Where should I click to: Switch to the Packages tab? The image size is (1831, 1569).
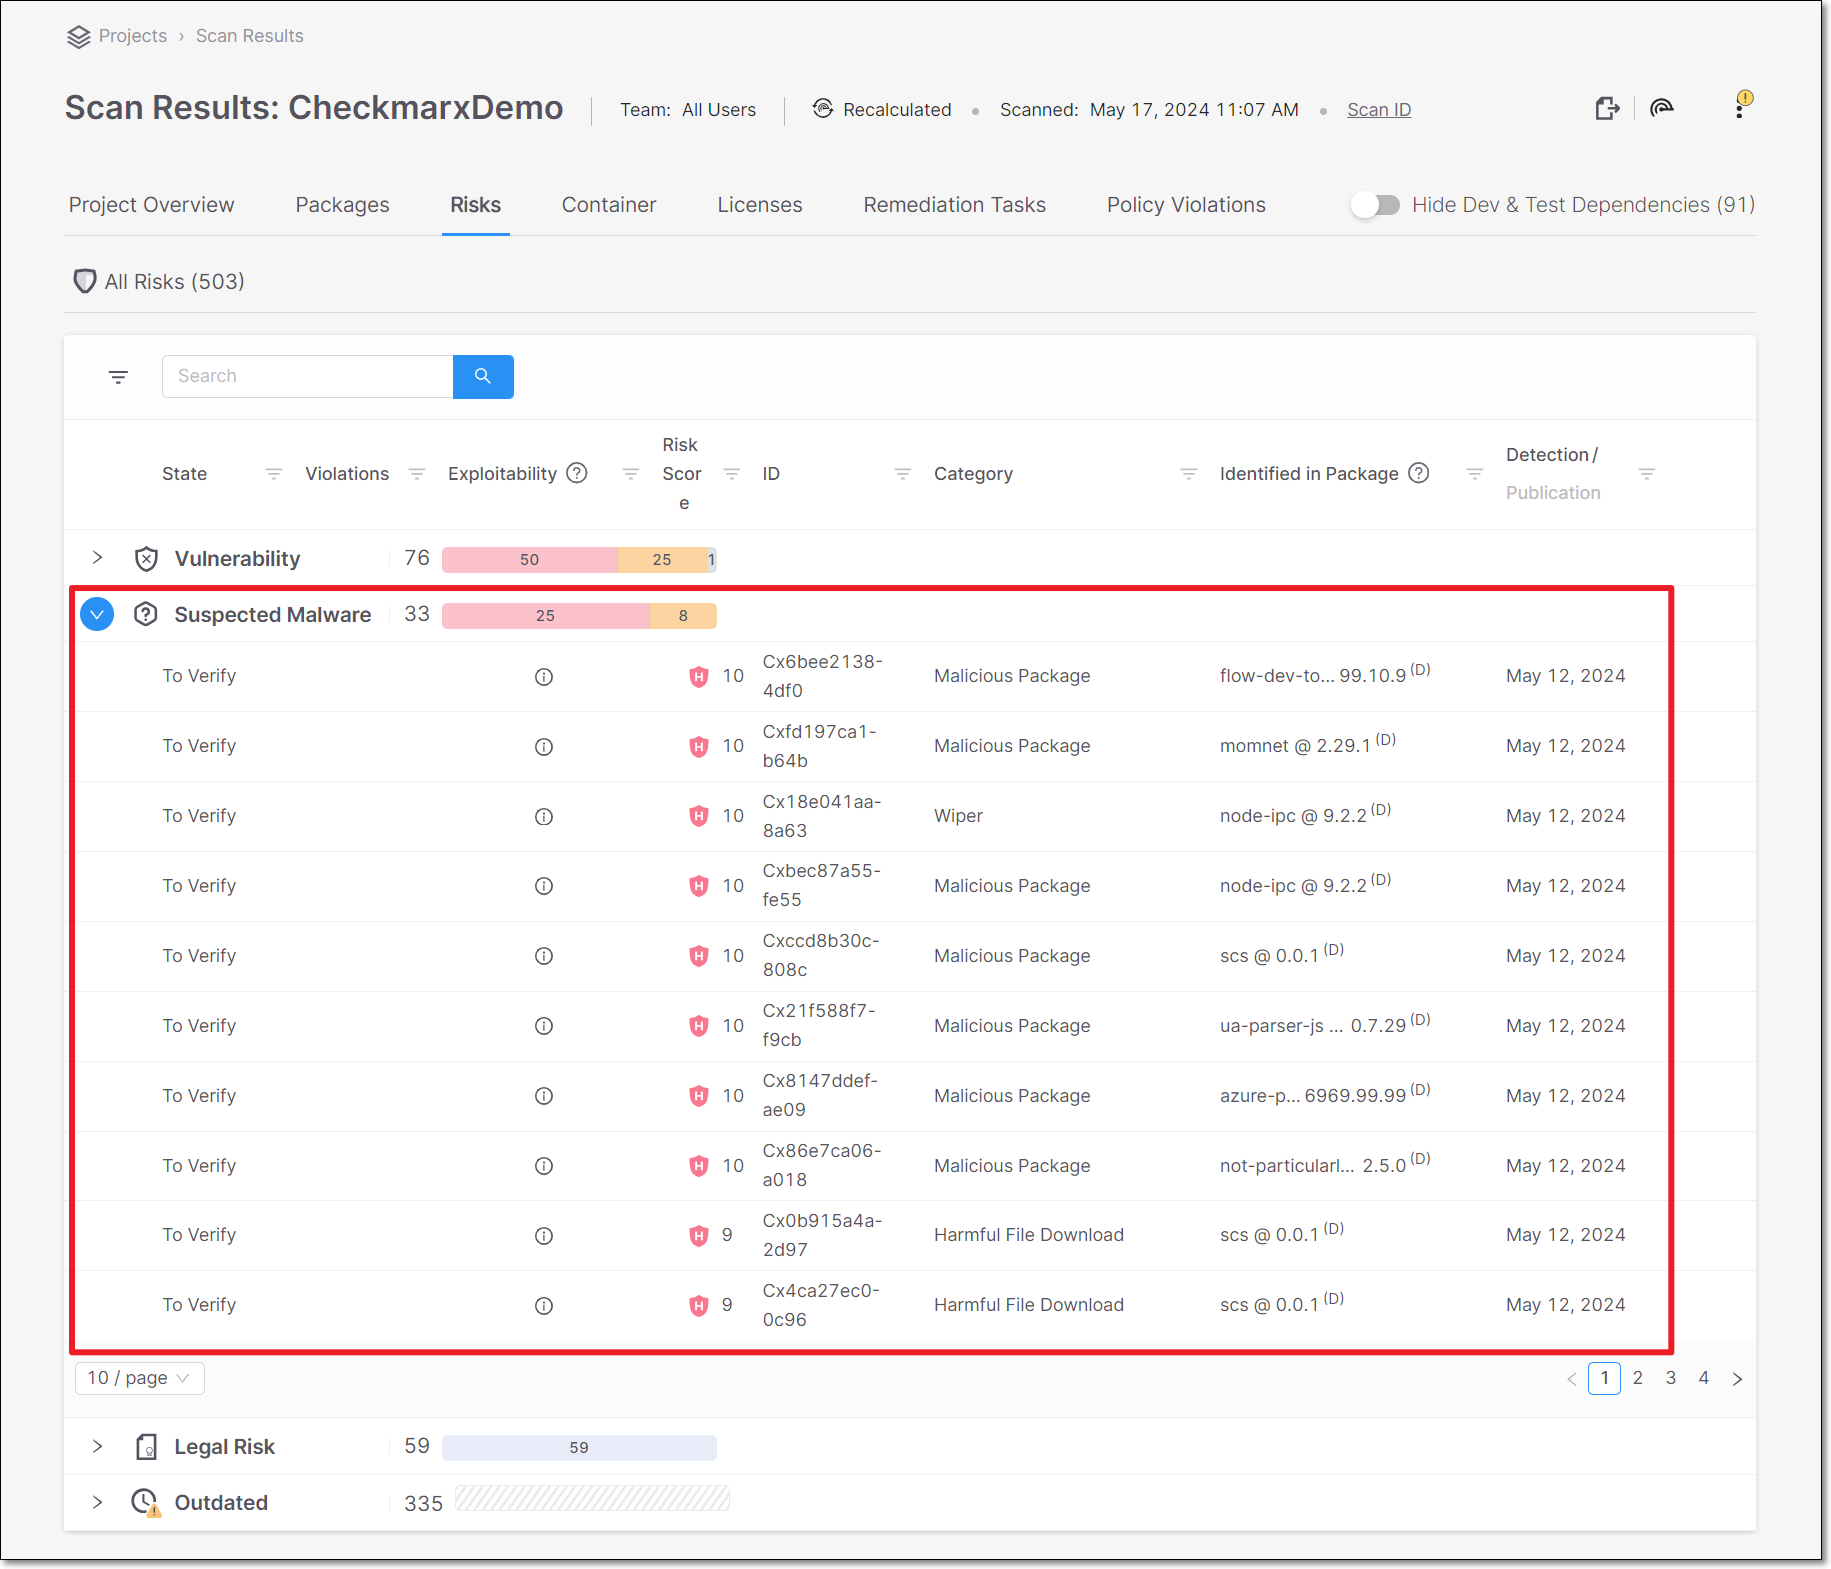point(343,205)
